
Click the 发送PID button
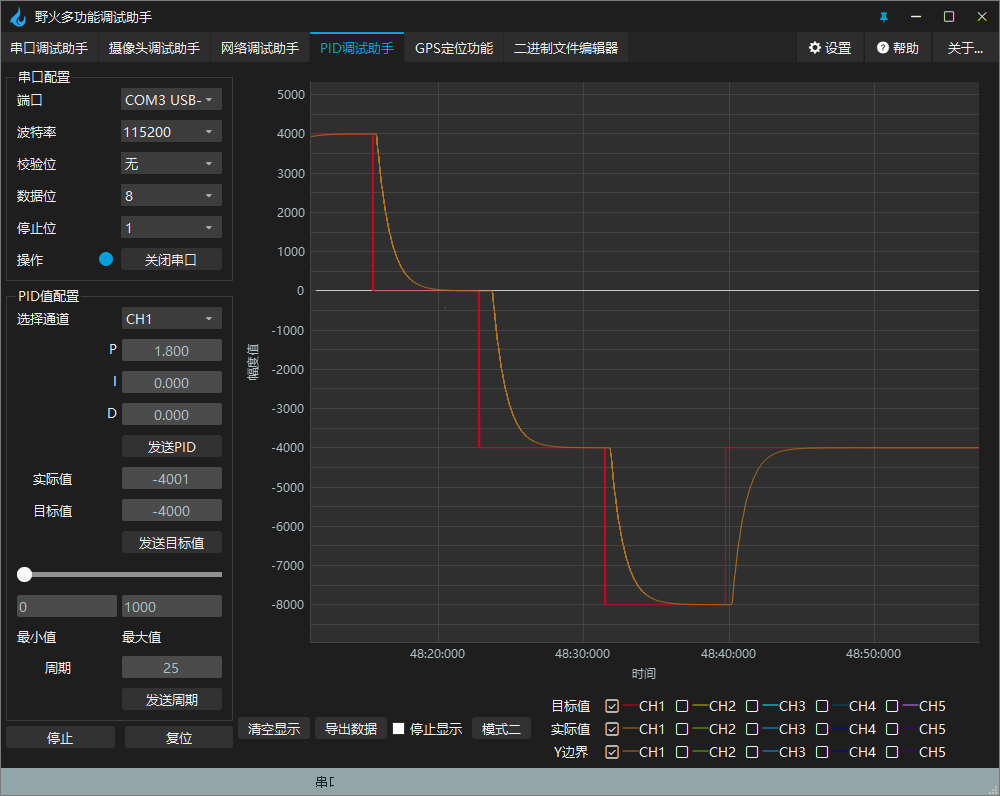click(x=171, y=446)
